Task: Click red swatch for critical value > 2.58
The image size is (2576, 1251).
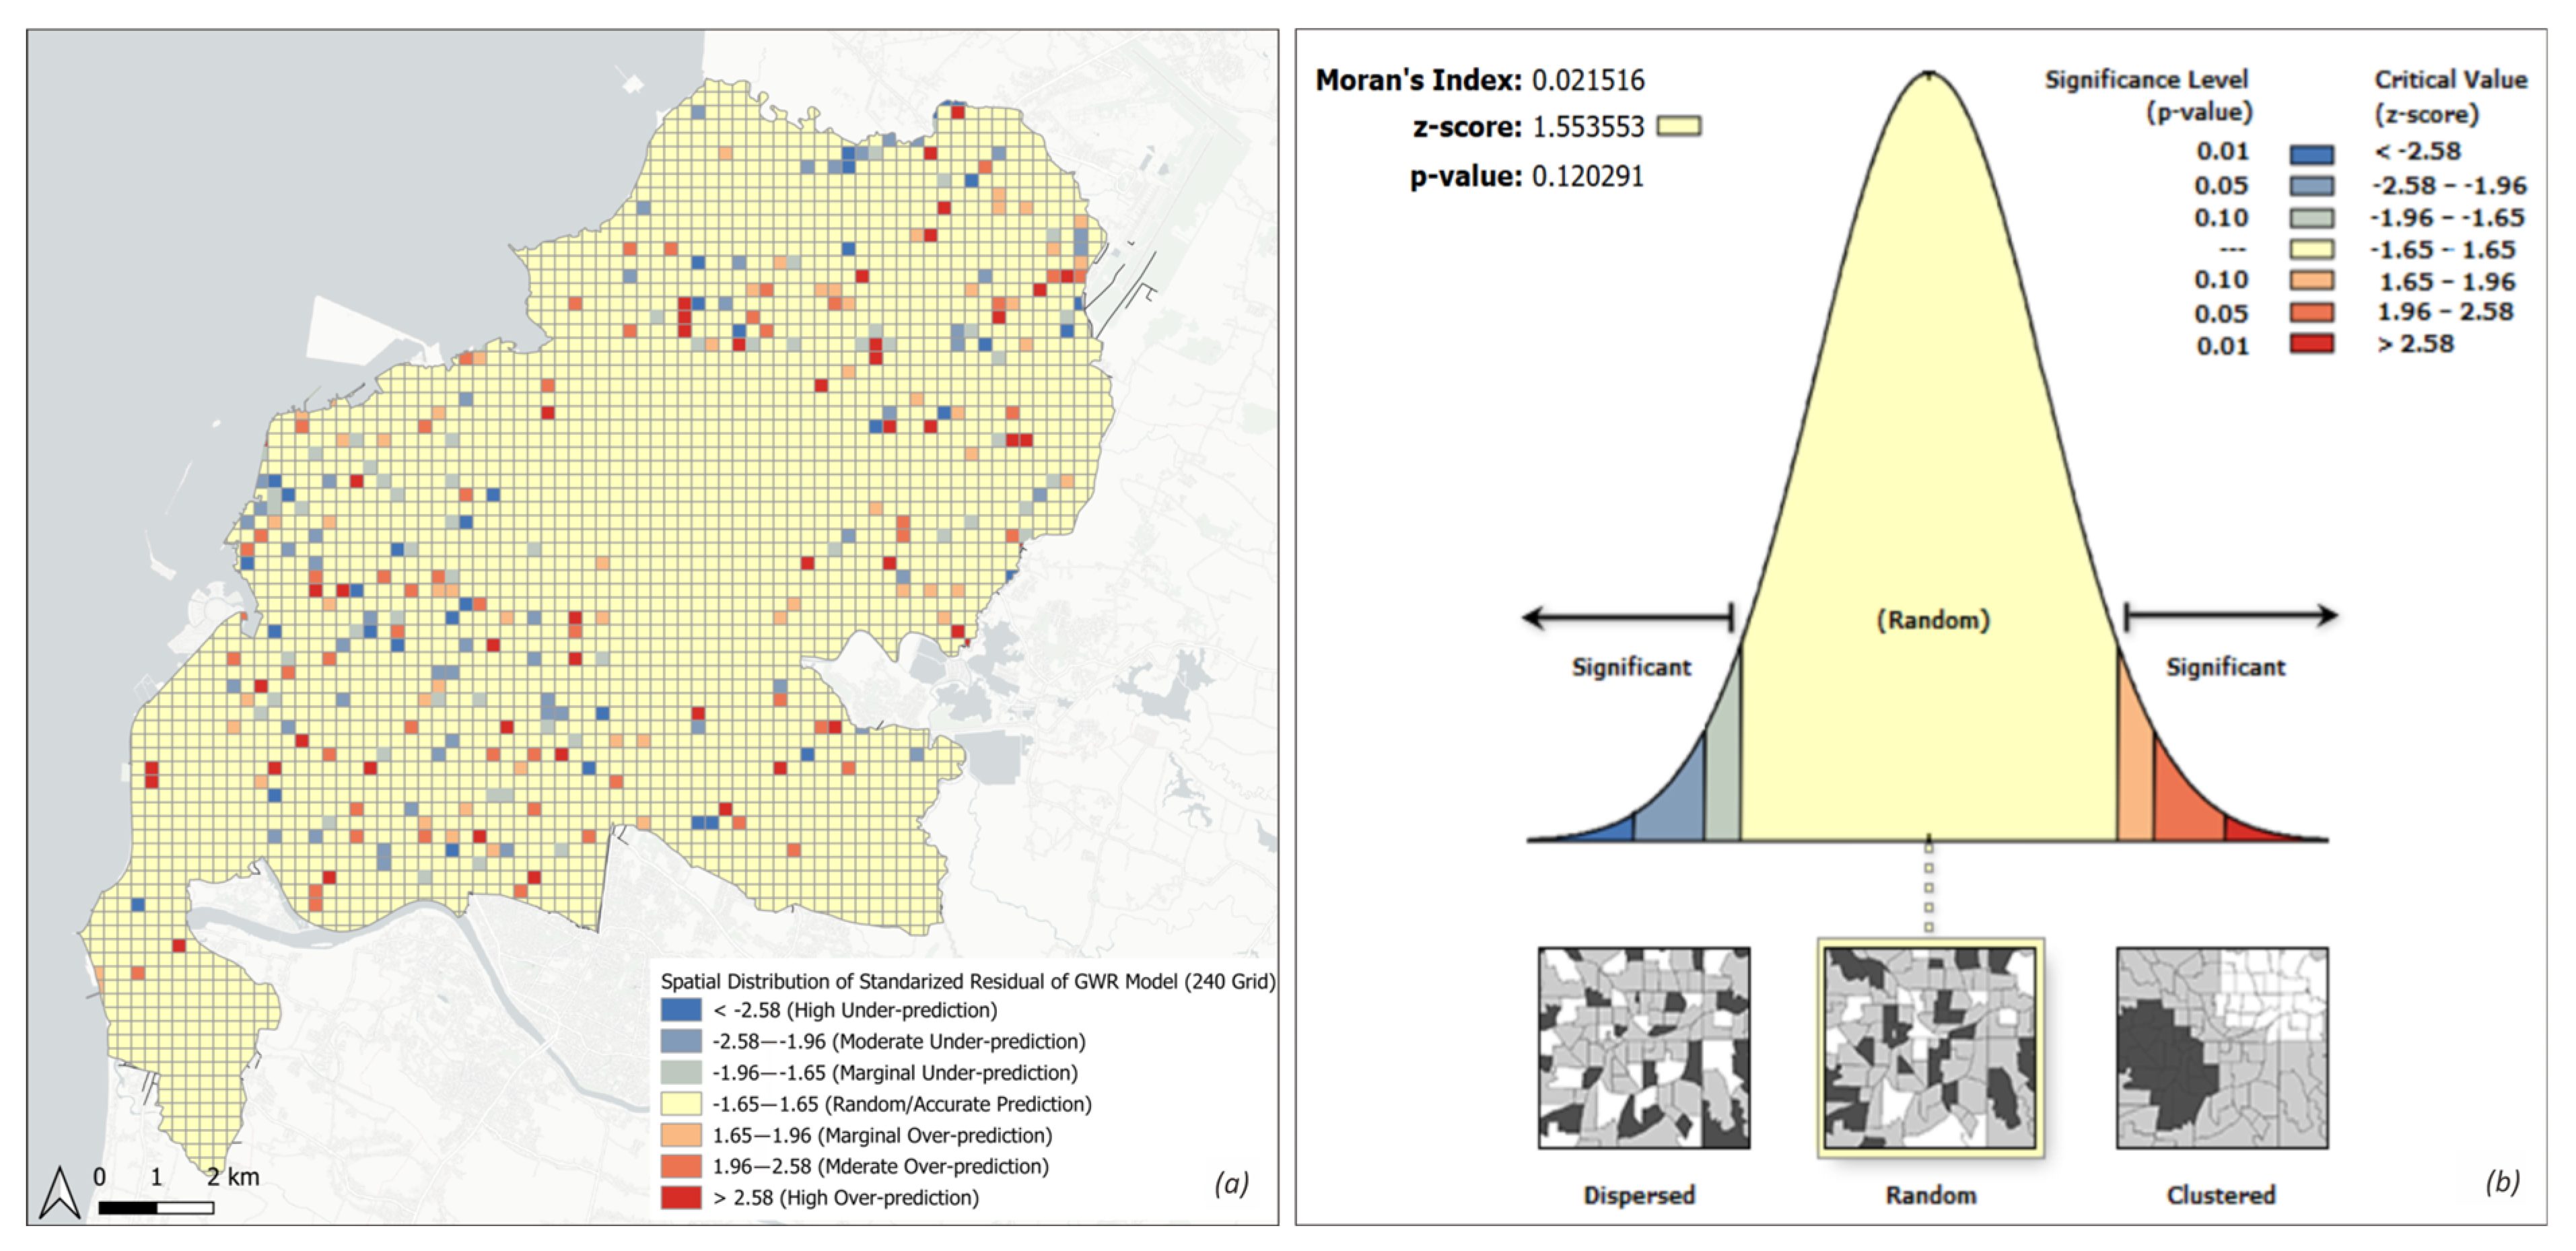Action: click(x=2312, y=344)
